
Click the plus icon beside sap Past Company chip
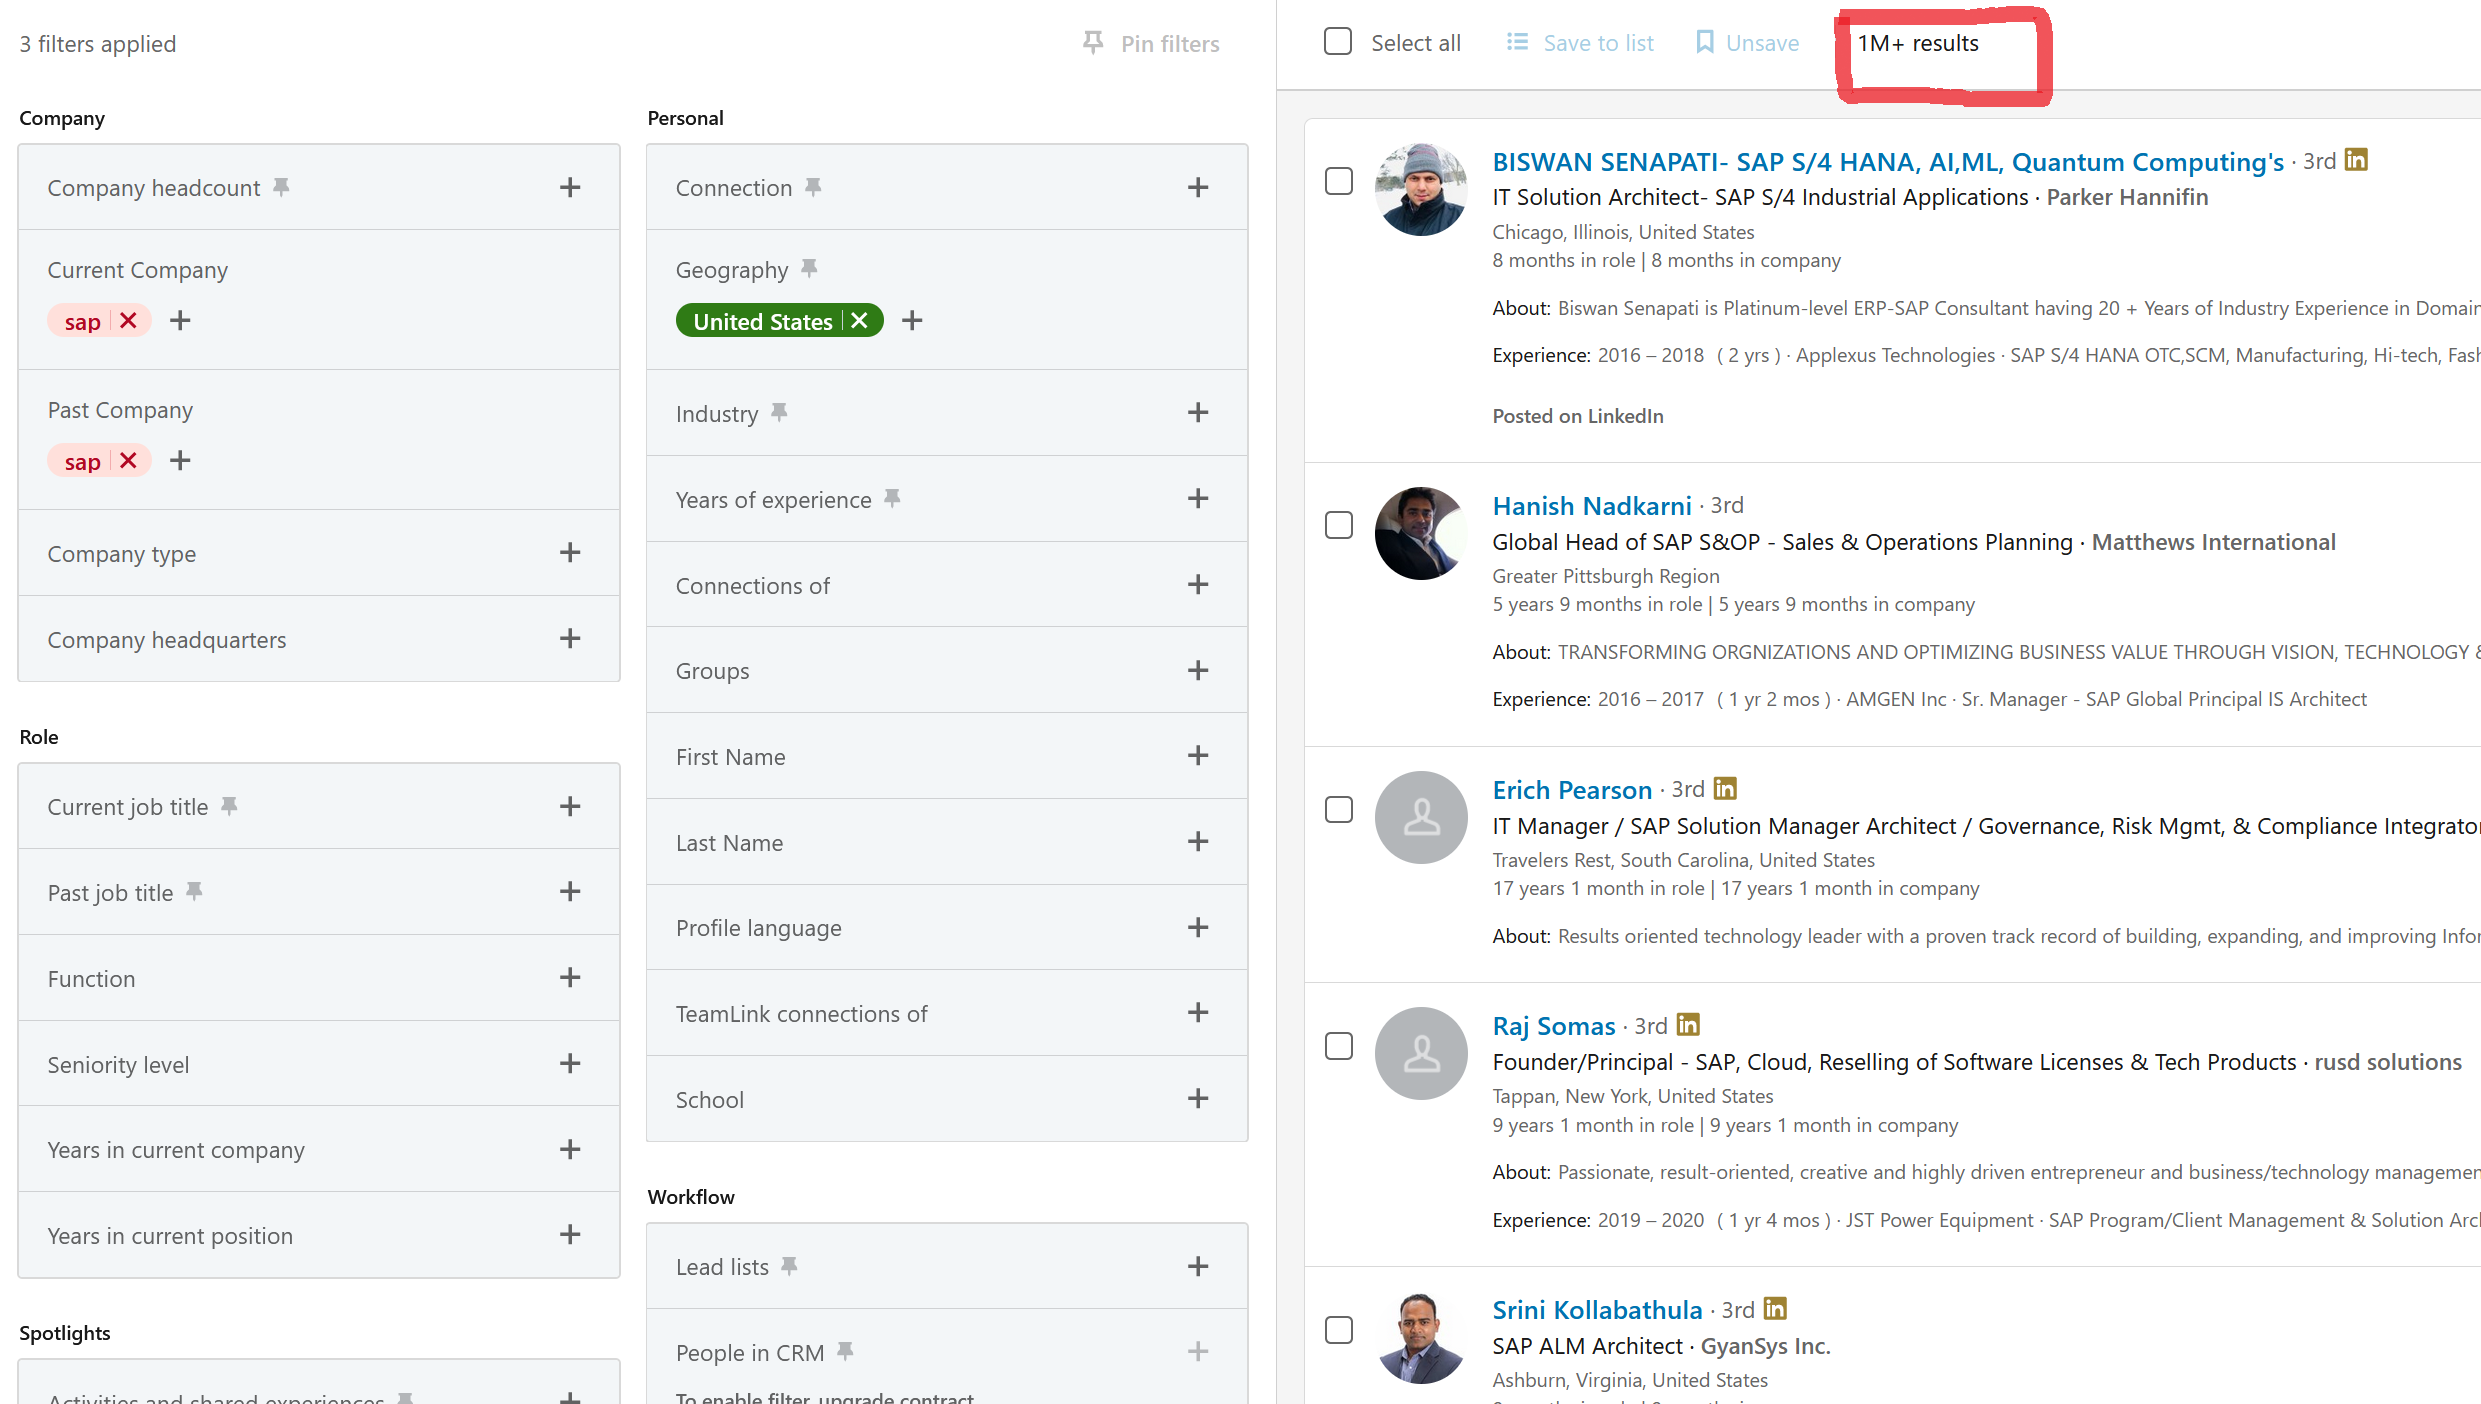click(x=180, y=460)
